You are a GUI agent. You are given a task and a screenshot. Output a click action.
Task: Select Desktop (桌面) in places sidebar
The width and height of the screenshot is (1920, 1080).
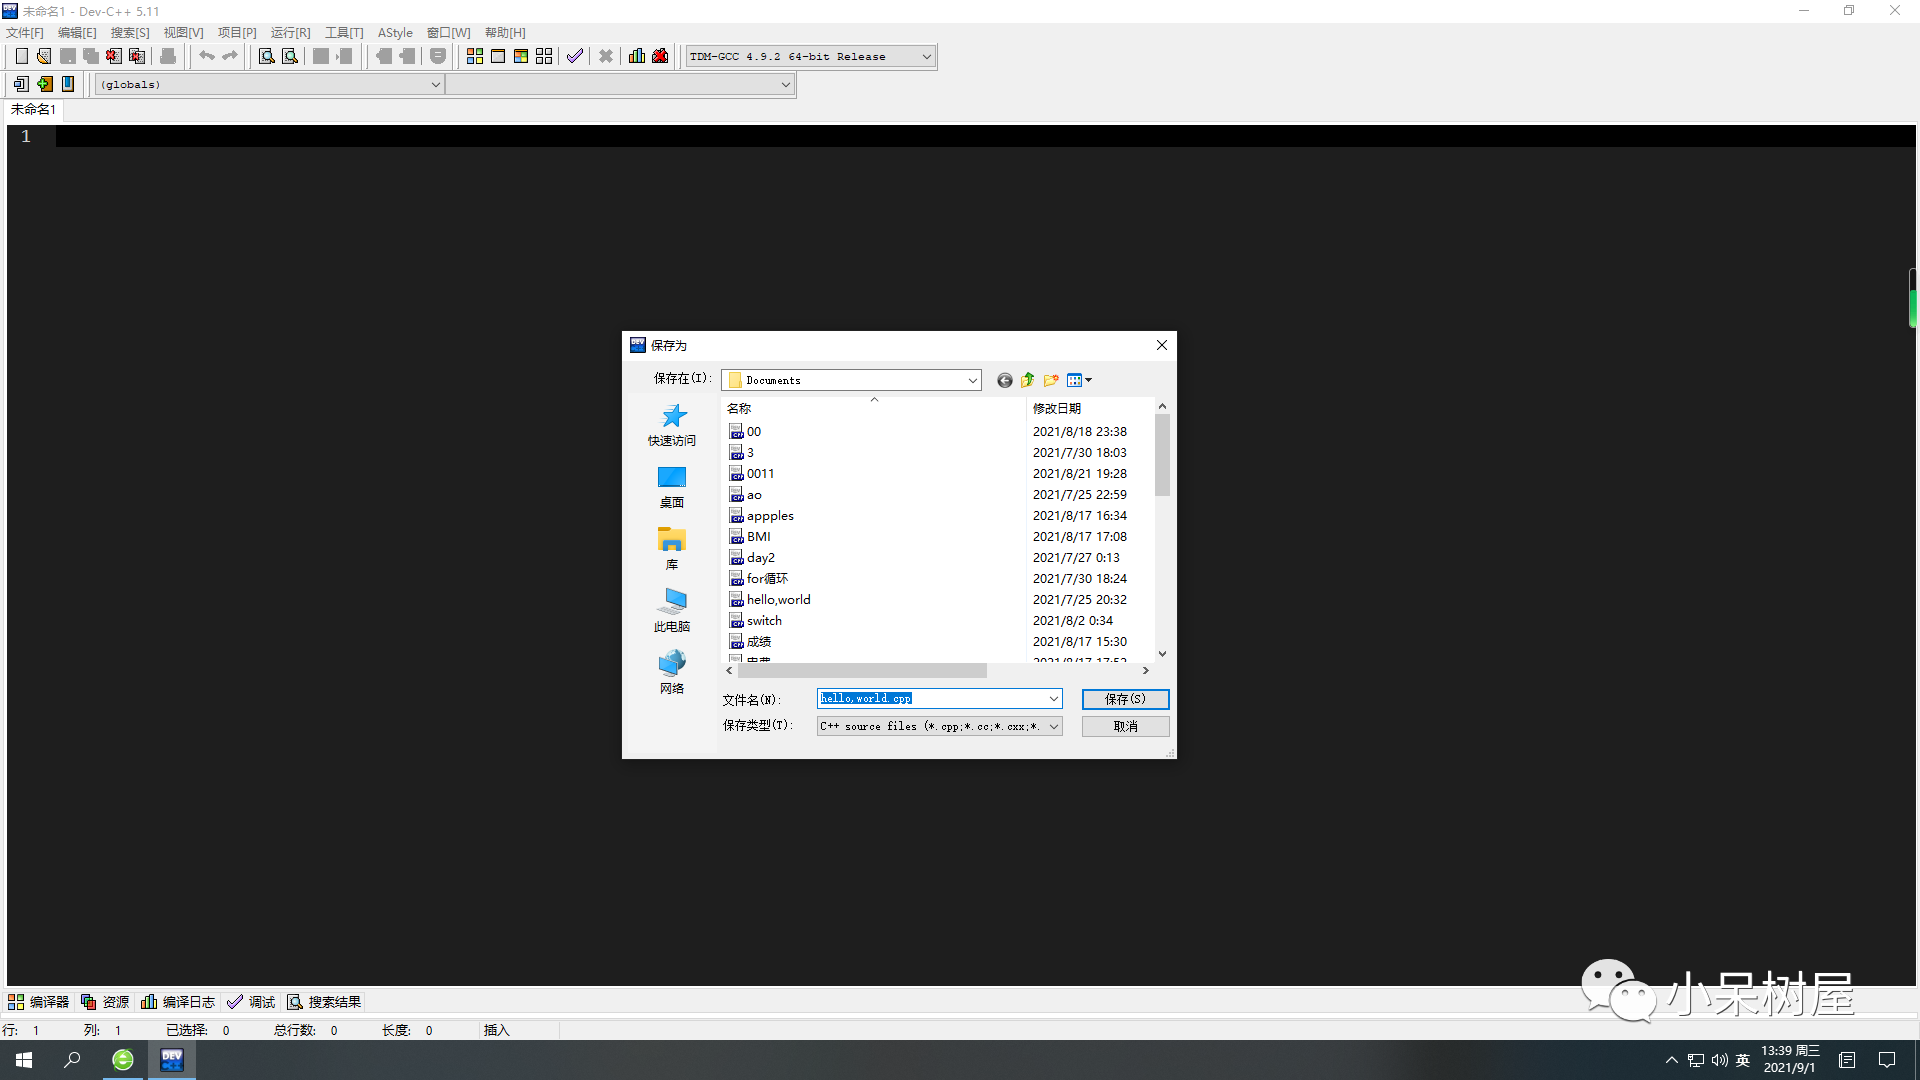click(671, 487)
